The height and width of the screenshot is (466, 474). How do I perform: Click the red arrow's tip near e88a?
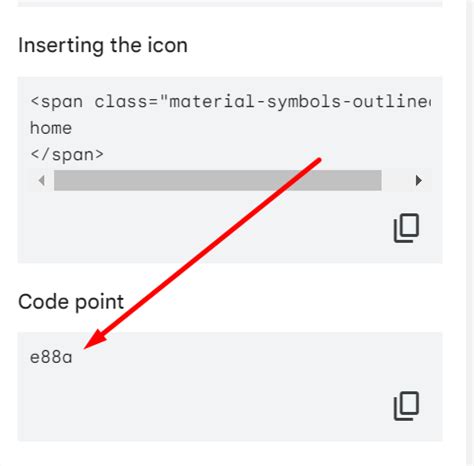point(86,347)
